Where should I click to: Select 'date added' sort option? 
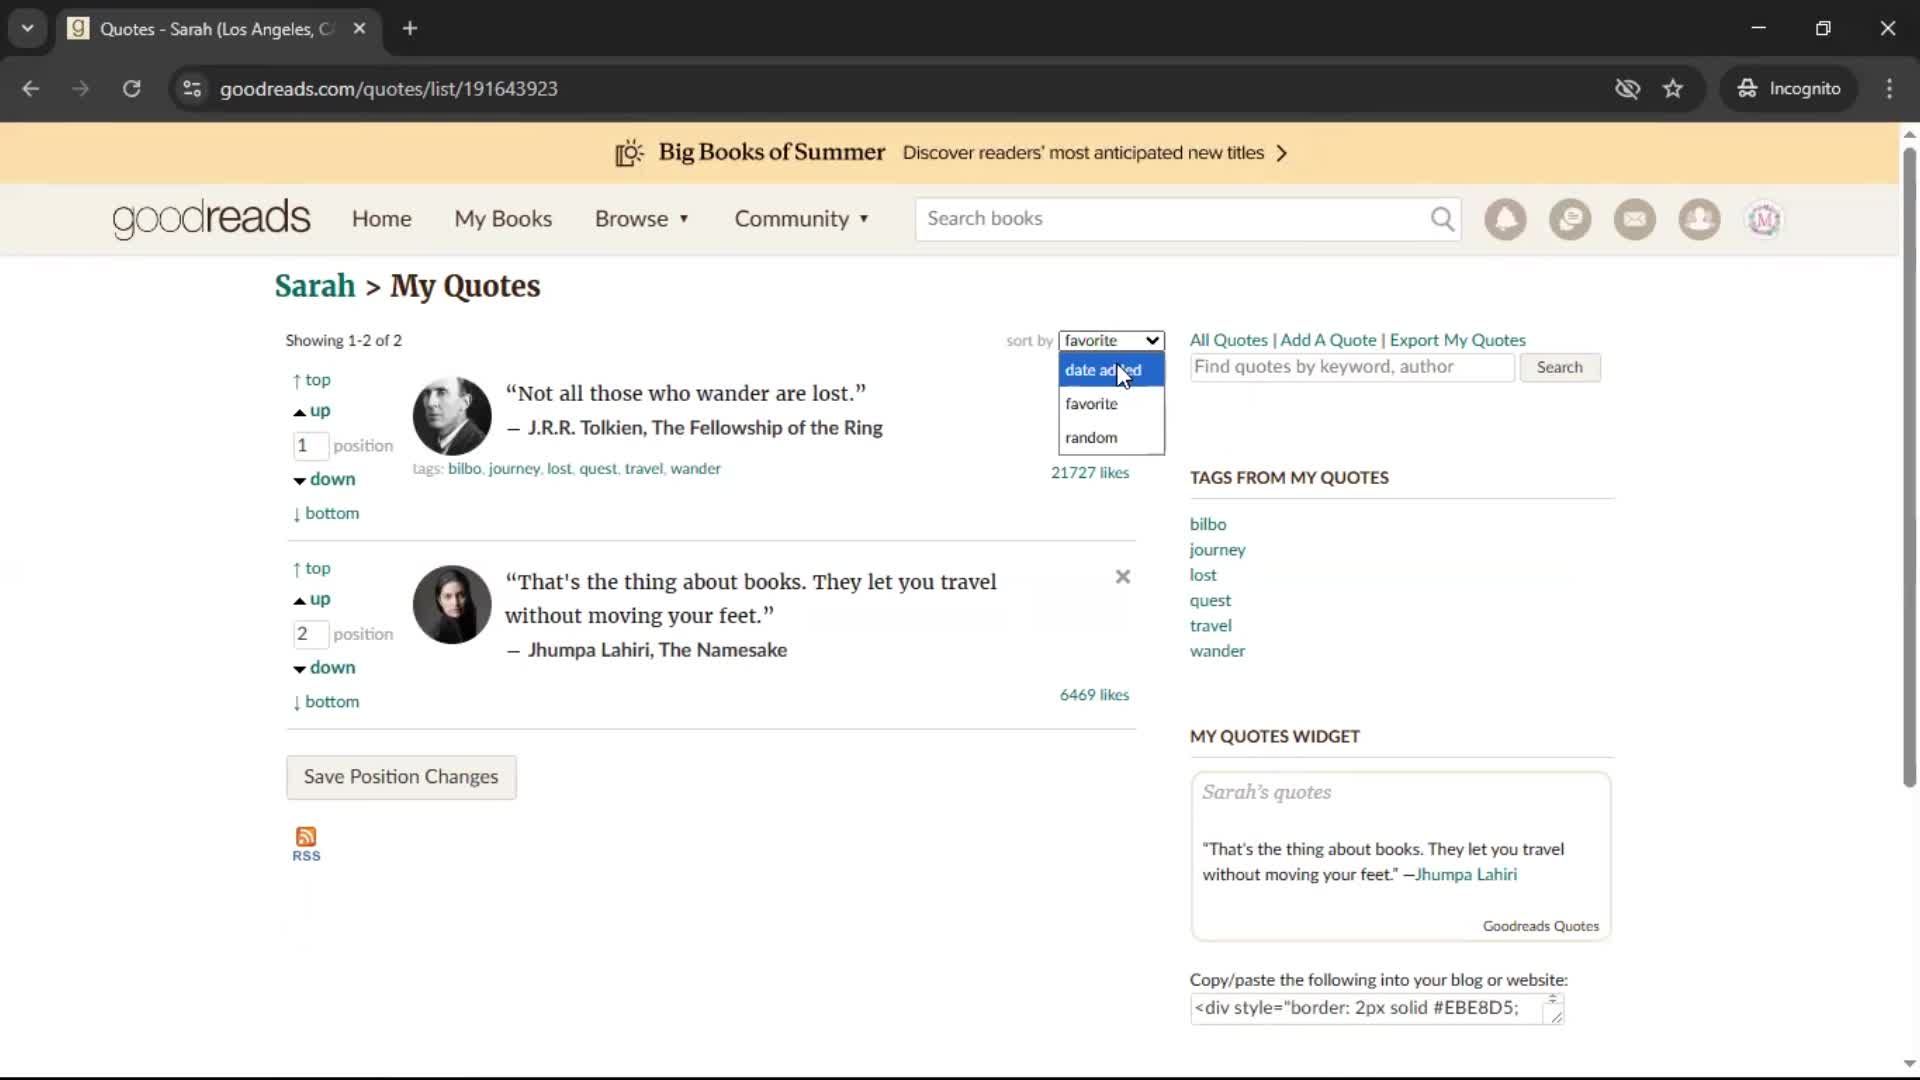pyautogui.click(x=1112, y=370)
